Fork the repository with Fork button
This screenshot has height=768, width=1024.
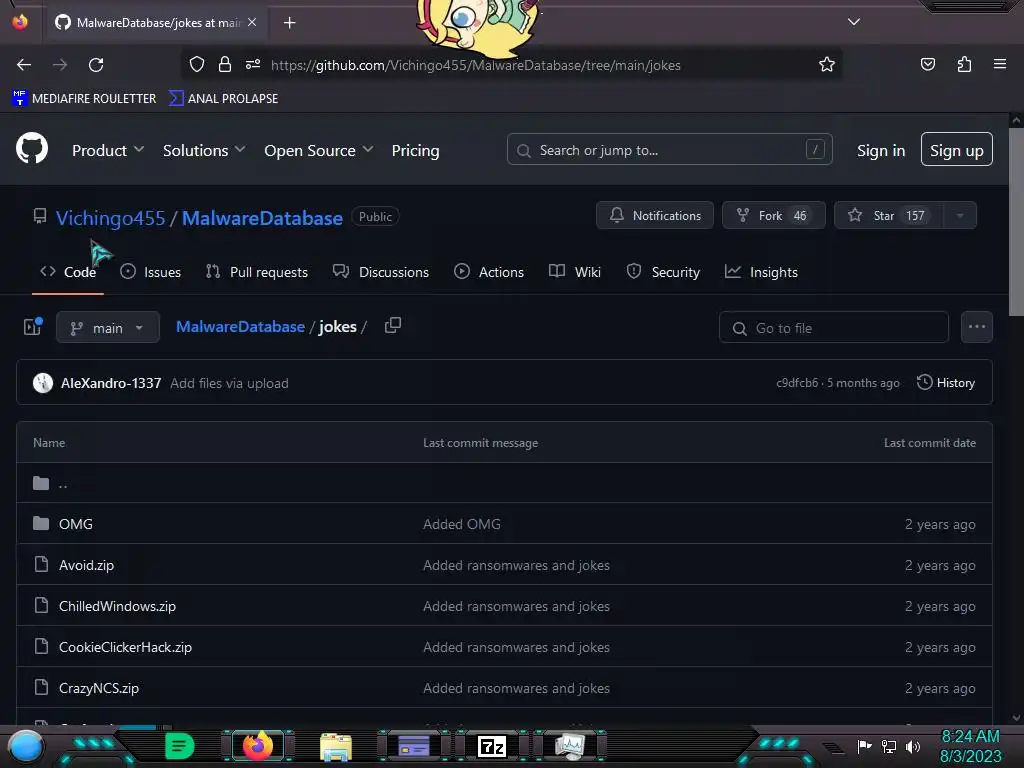tap(773, 216)
